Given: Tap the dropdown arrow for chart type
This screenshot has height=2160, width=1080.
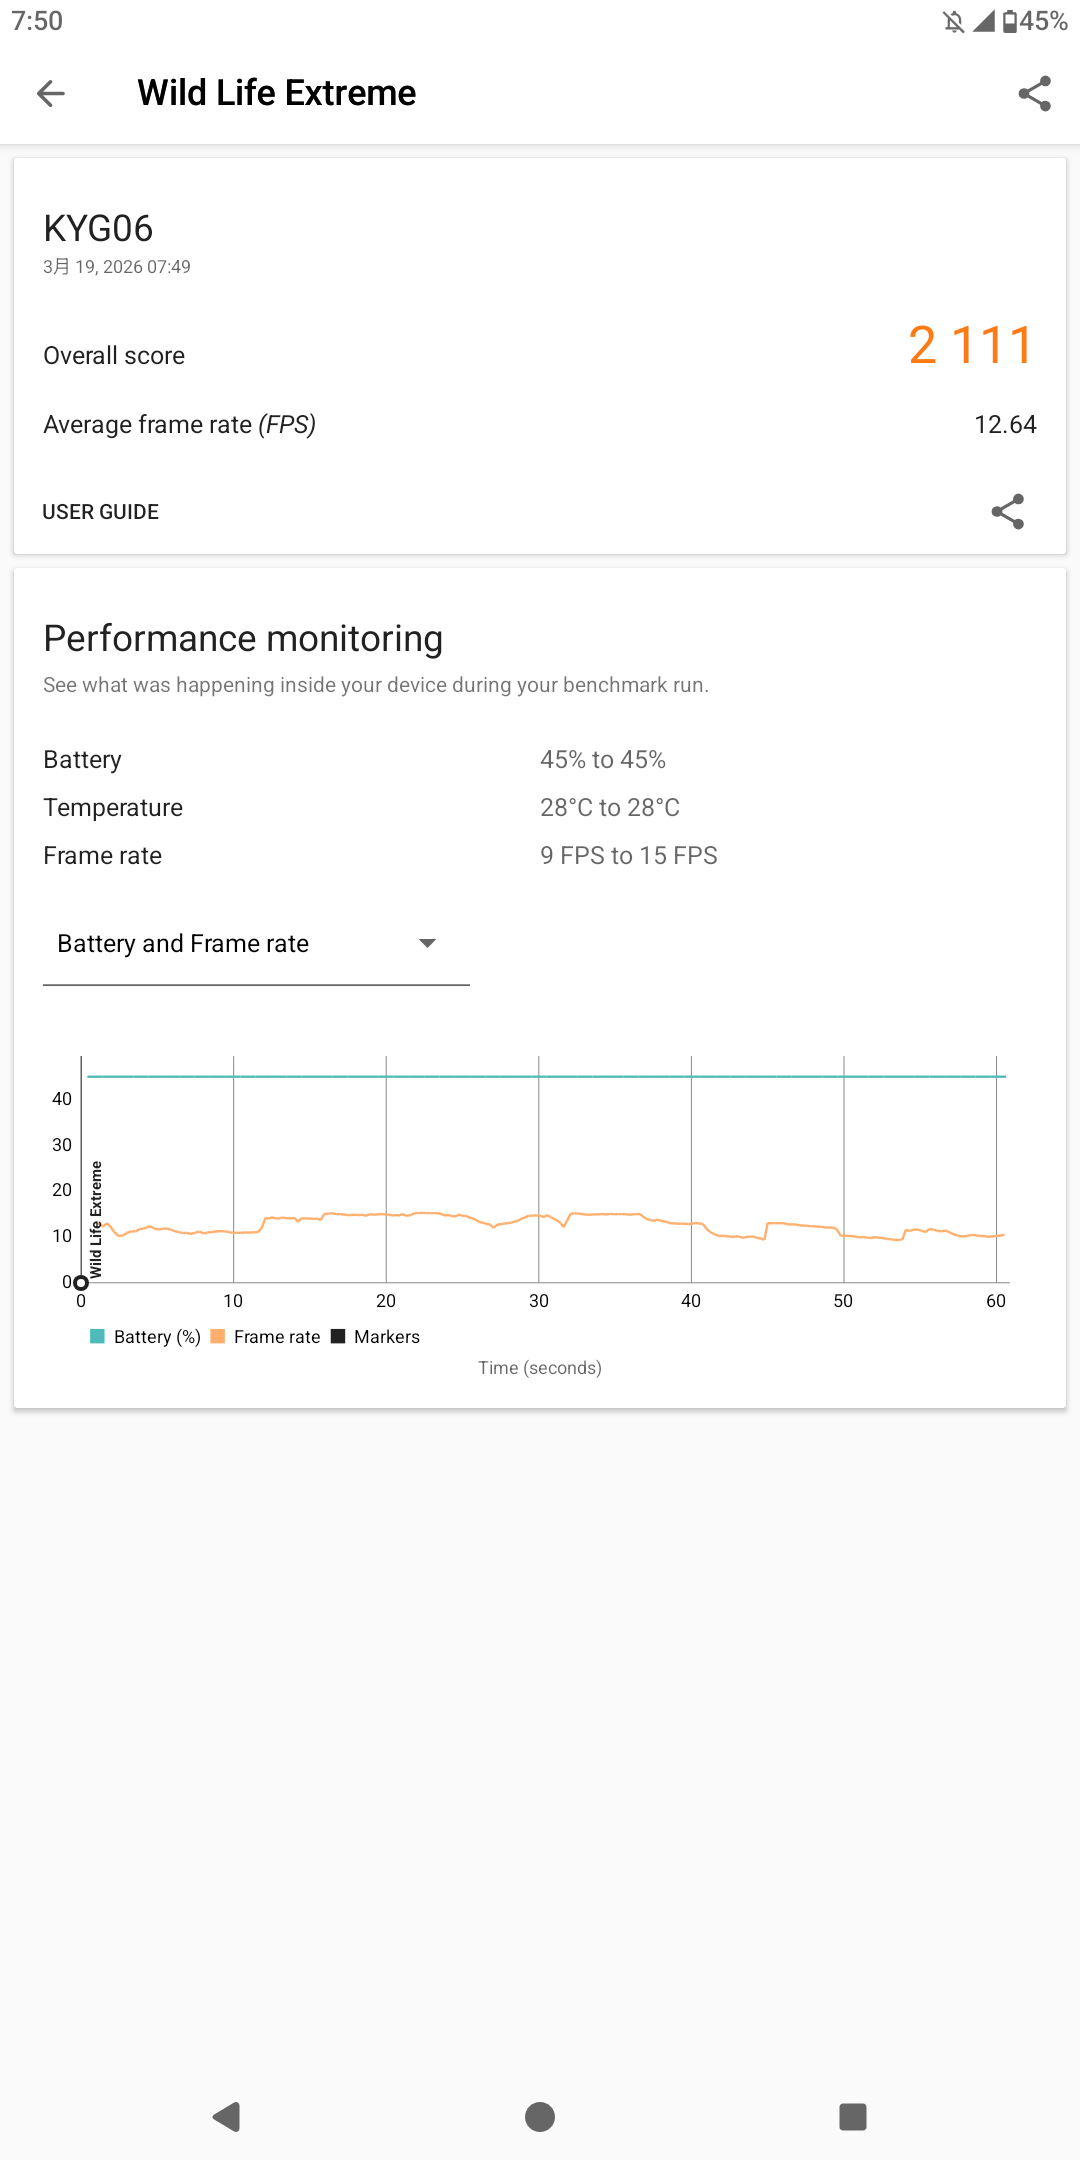Looking at the screenshot, I should click(x=427, y=944).
